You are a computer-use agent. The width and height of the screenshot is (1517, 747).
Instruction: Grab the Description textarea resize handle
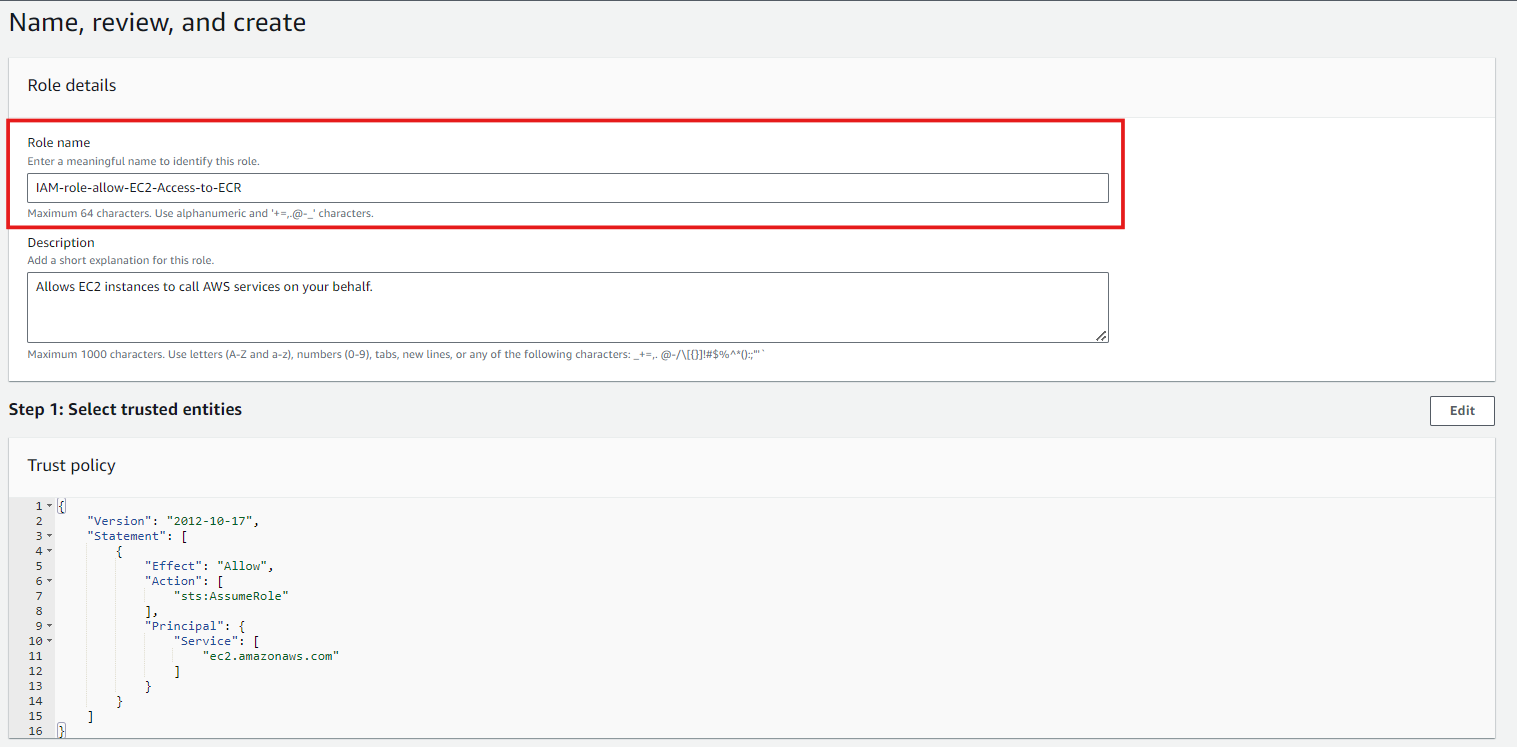(1101, 336)
